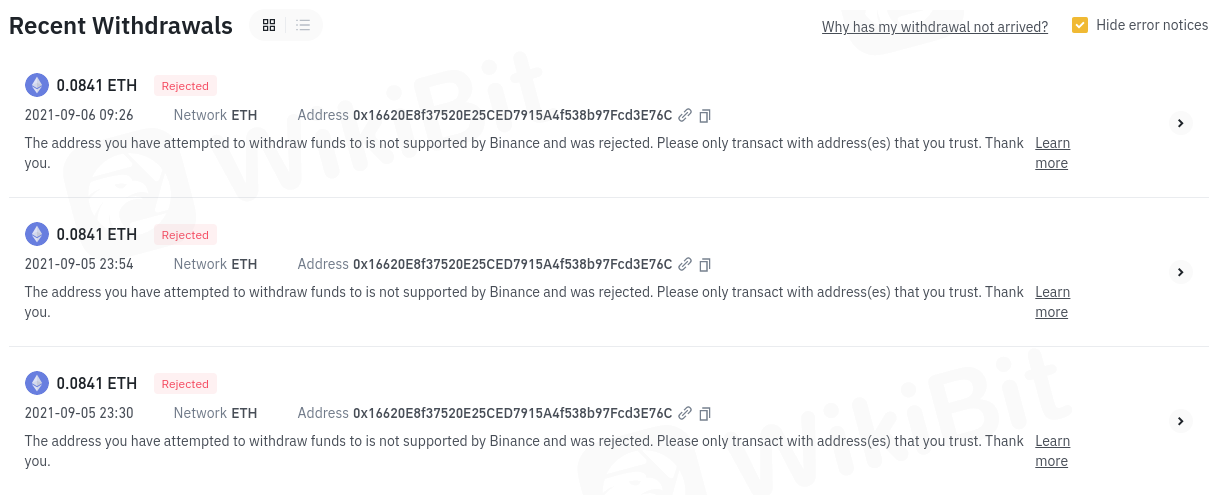The image size is (1220, 495).
Task: Uncheck the Hide error notices checkbox
Action: click(x=1080, y=25)
